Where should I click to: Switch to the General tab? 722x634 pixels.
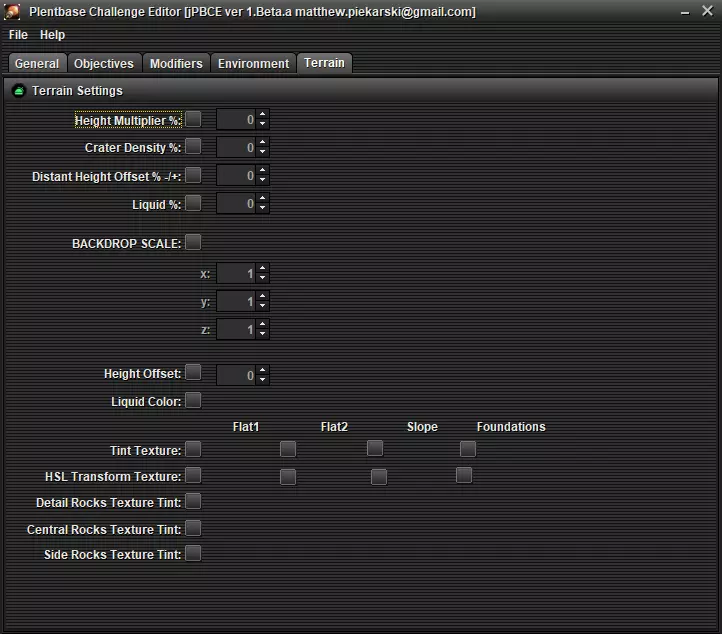37,63
